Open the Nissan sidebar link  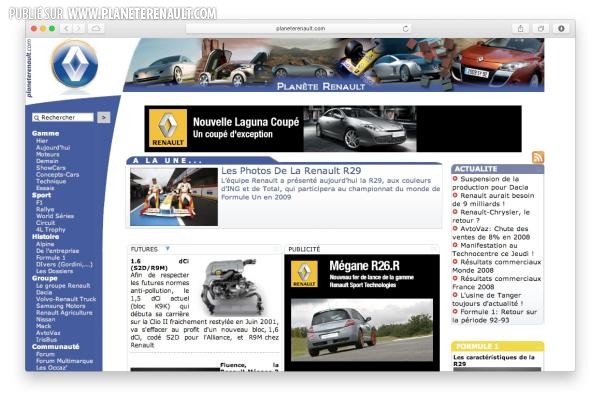pos(45,319)
